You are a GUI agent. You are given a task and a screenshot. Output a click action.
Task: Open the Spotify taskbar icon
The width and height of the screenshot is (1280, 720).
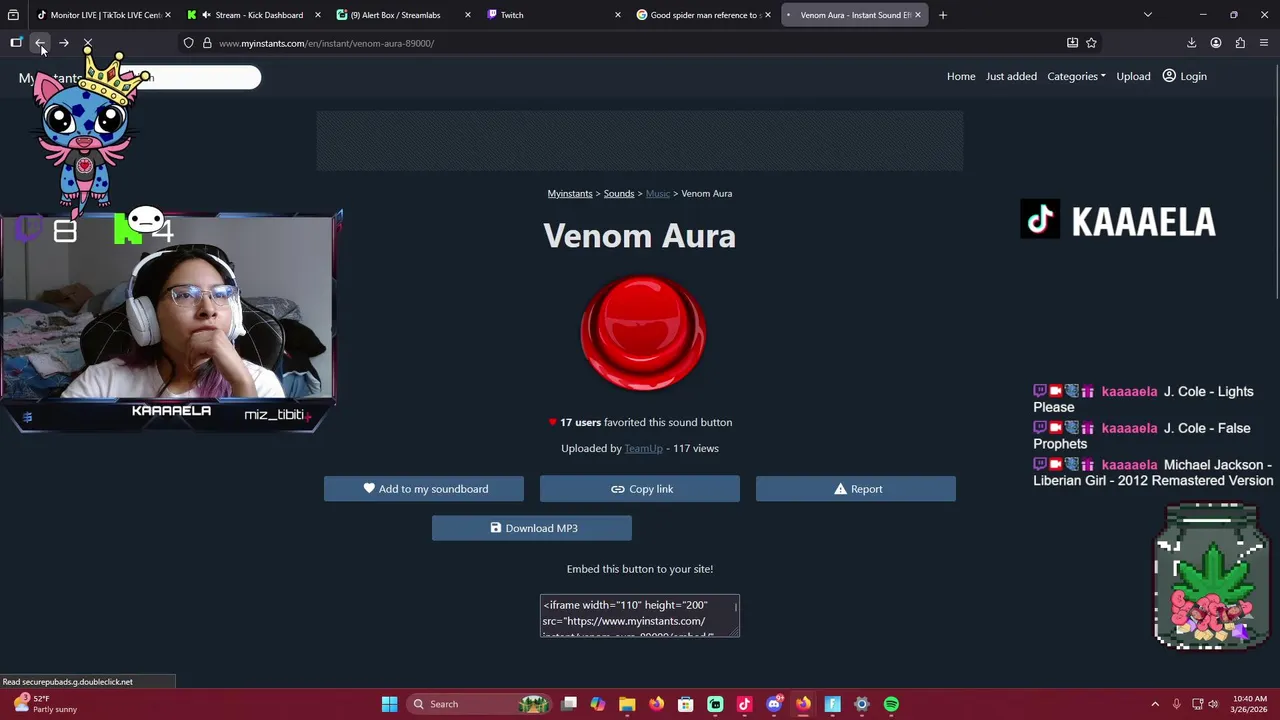tap(891, 704)
